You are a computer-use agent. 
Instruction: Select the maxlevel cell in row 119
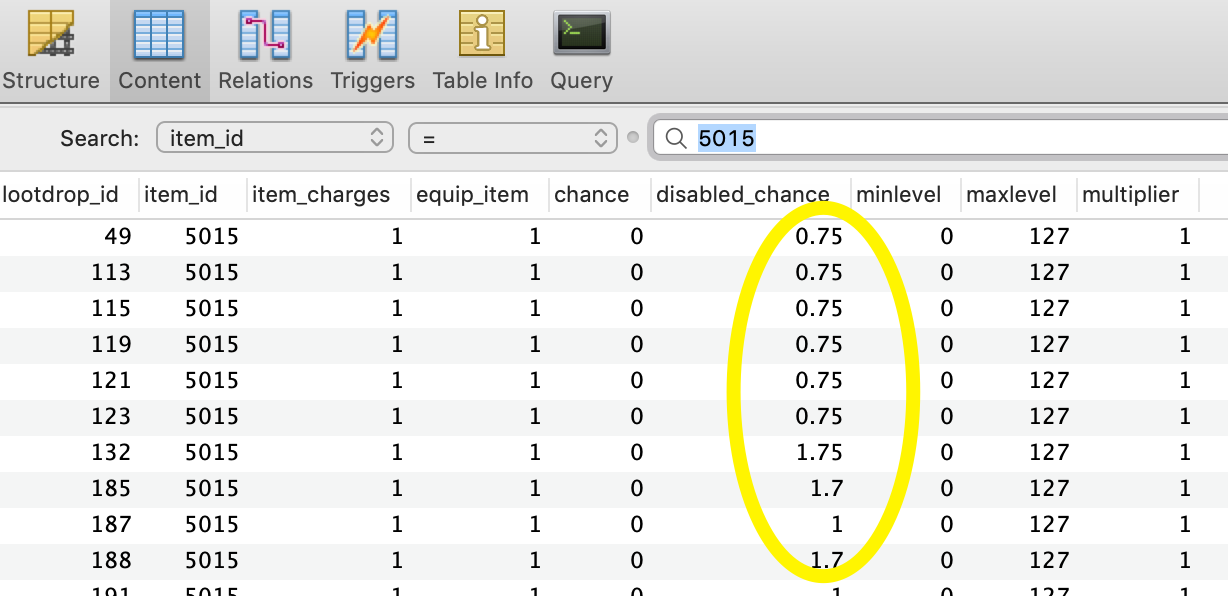pos(1048,345)
